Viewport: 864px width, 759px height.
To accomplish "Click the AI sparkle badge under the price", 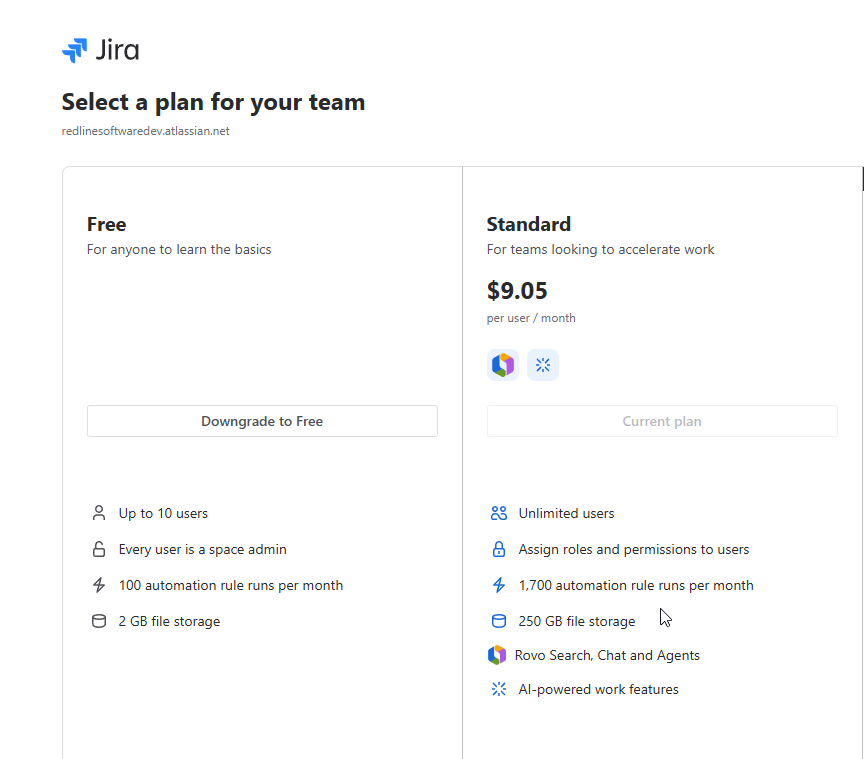I will (543, 365).
